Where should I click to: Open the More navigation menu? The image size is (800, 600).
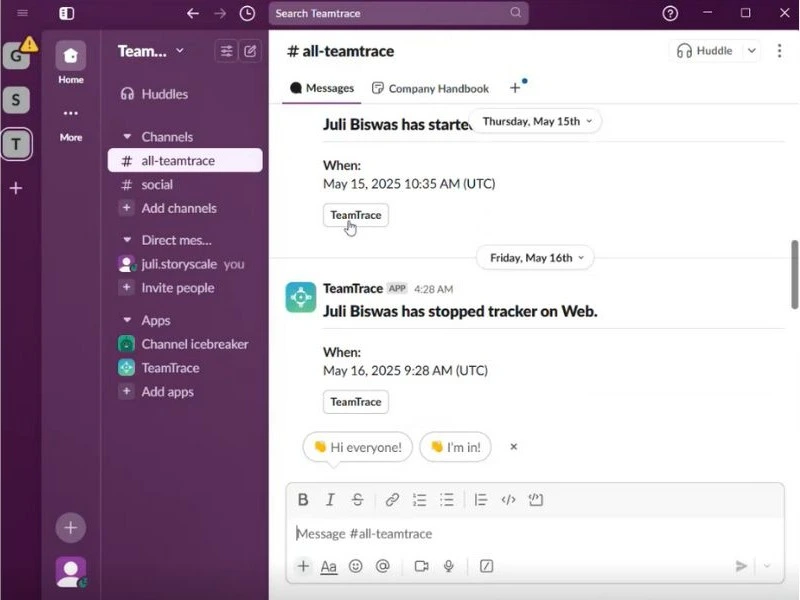tap(71, 124)
